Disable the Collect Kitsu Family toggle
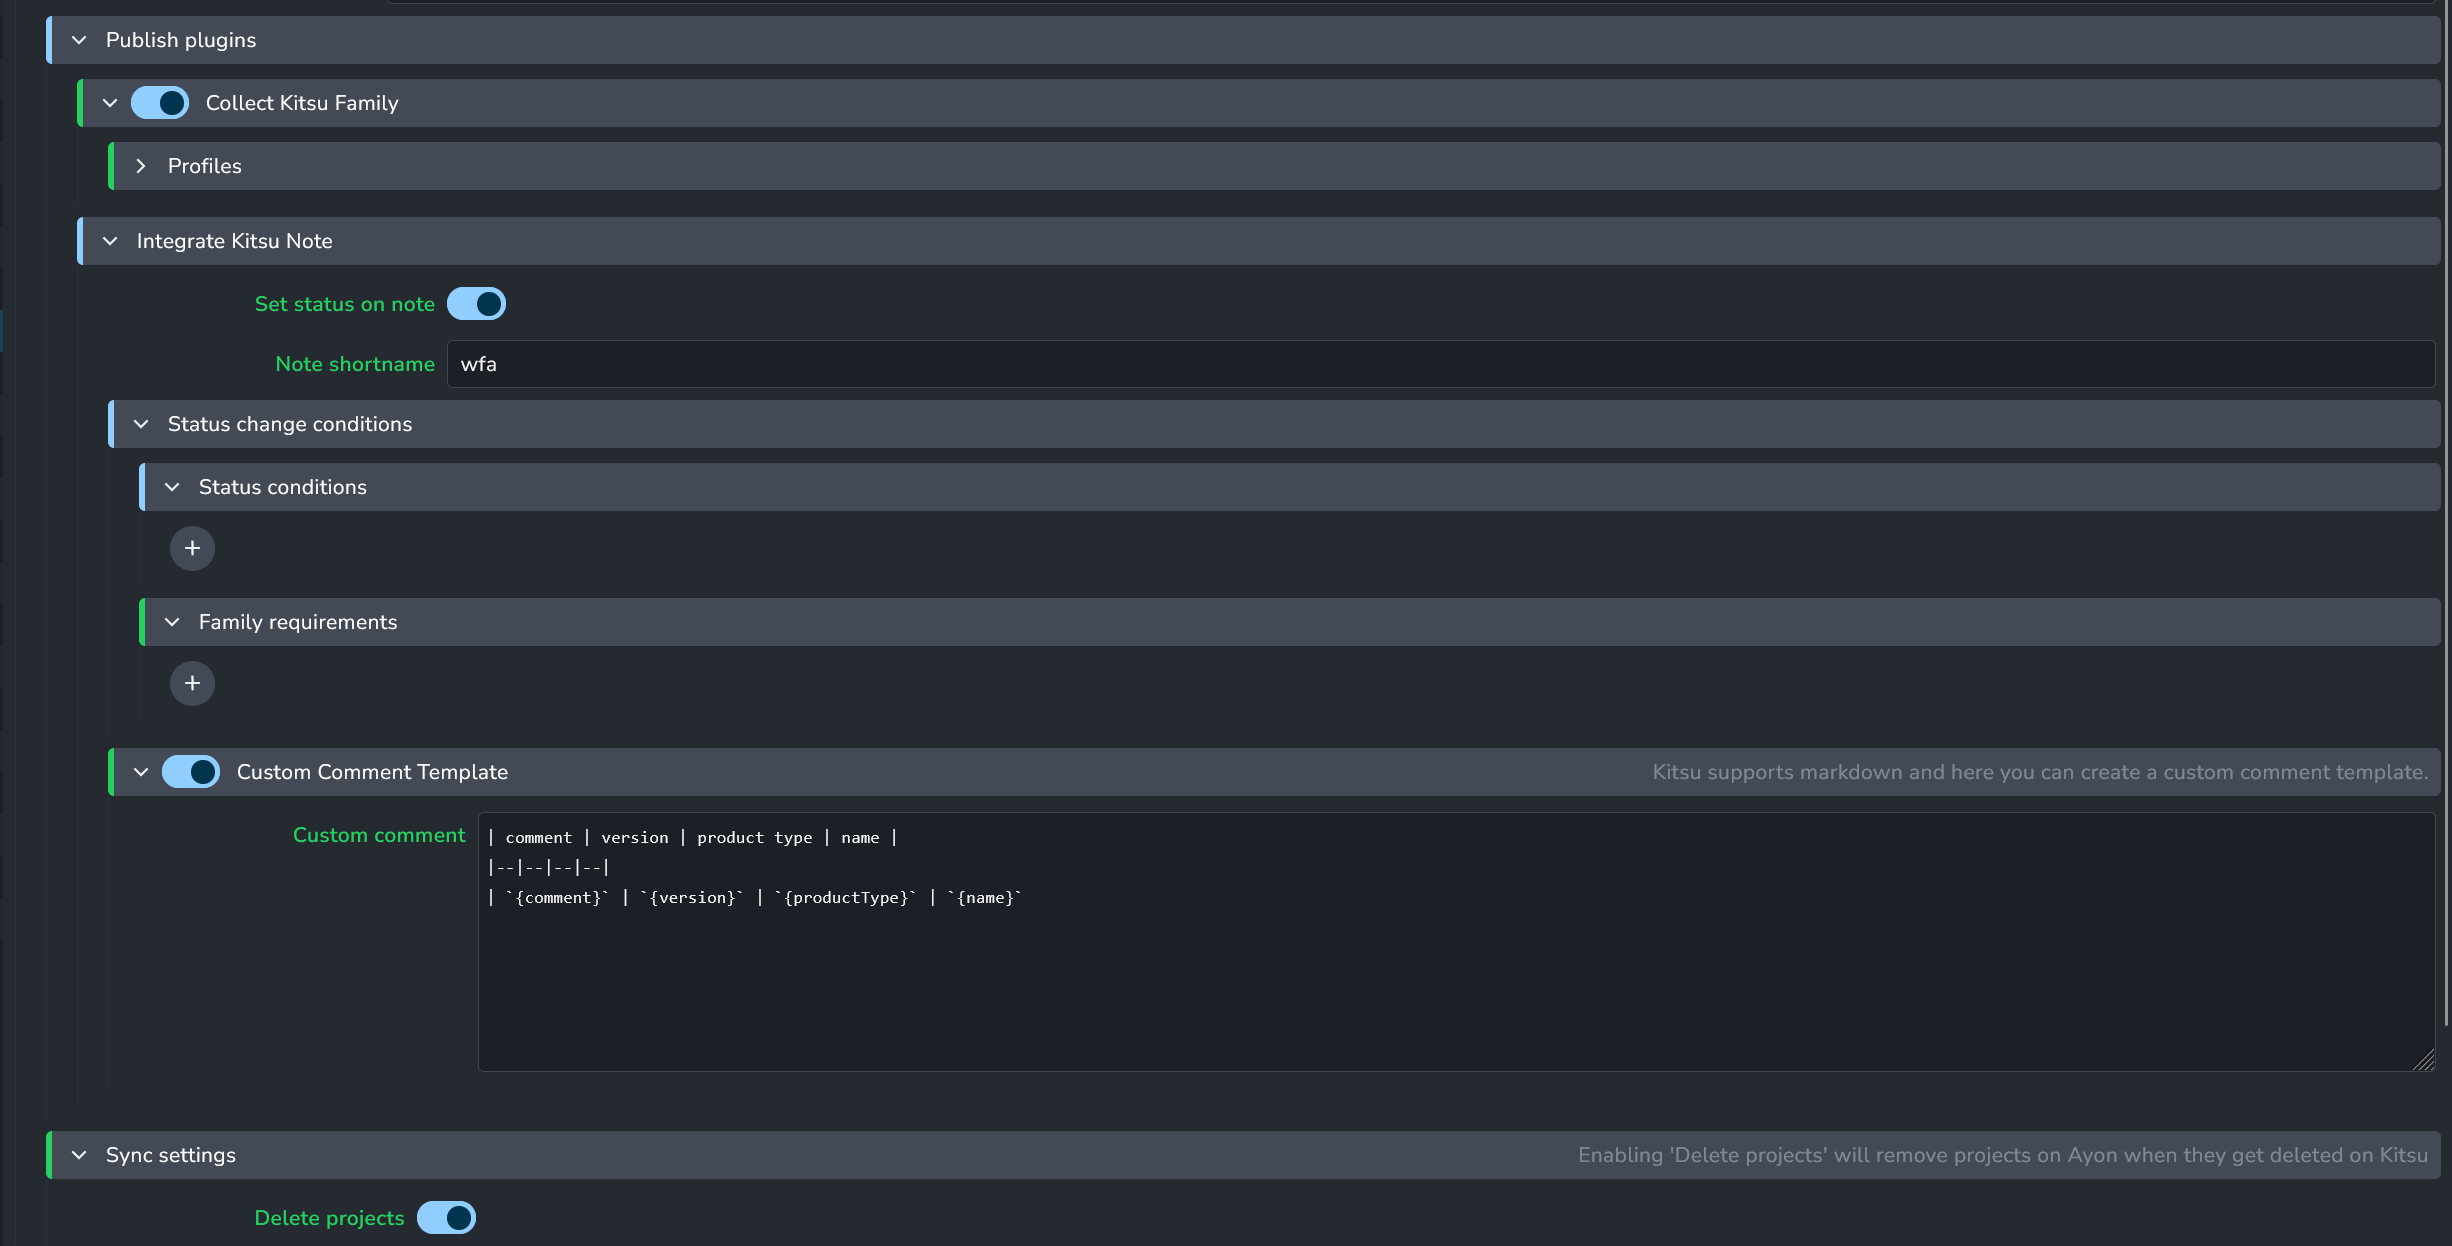Viewport: 2452px width, 1246px height. 160,103
